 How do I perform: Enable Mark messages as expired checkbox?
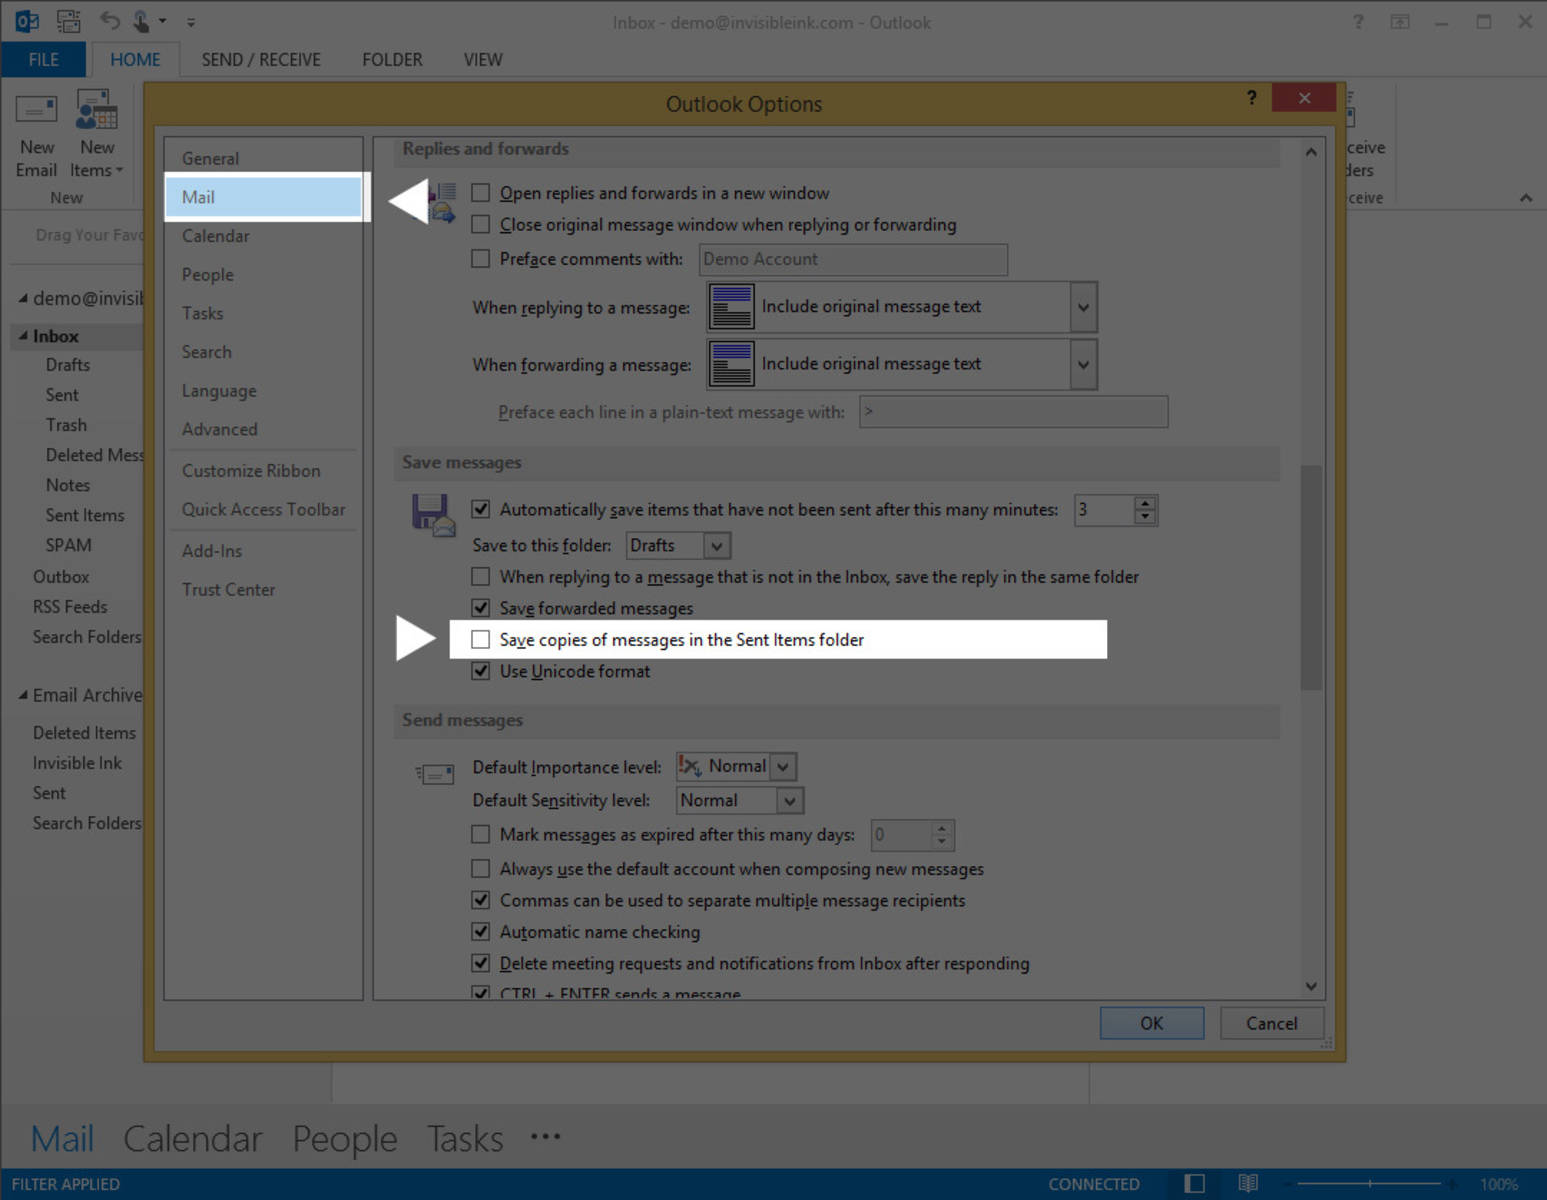pyautogui.click(x=481, y=834)
